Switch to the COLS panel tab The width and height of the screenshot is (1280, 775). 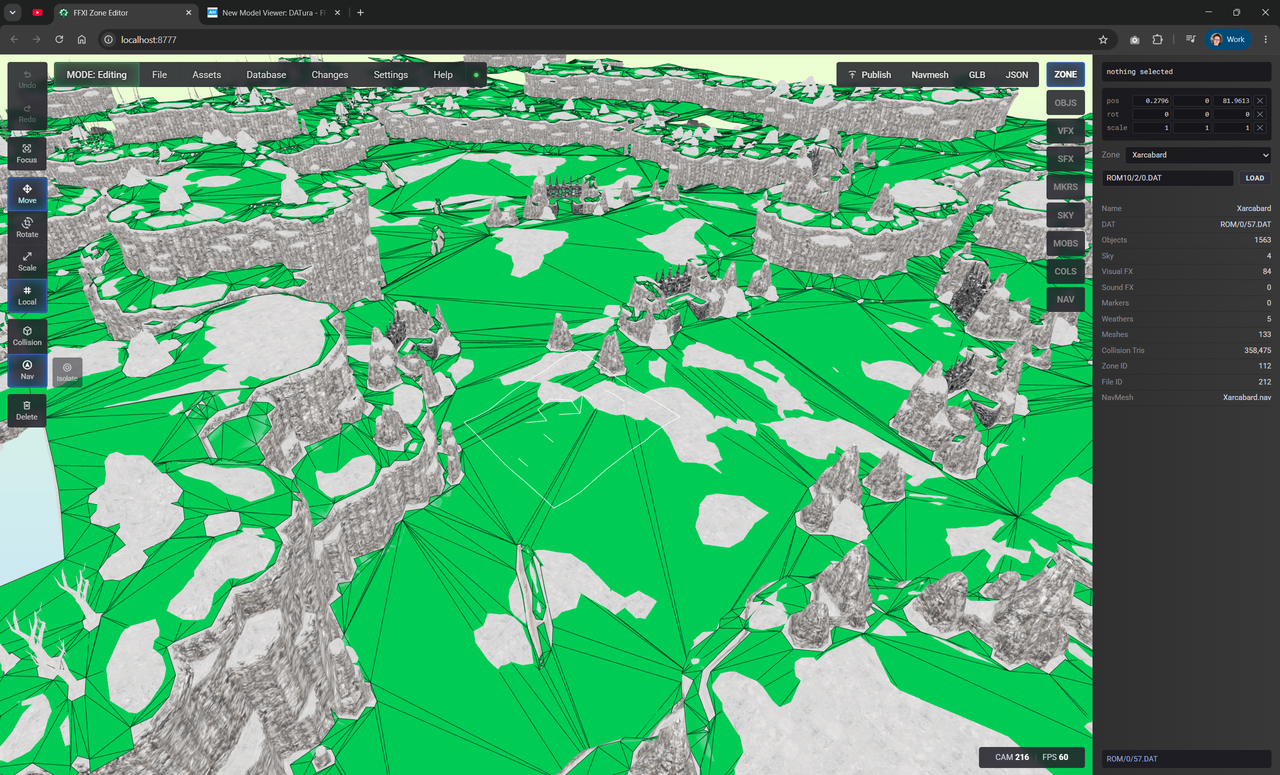pos(1066,271)
